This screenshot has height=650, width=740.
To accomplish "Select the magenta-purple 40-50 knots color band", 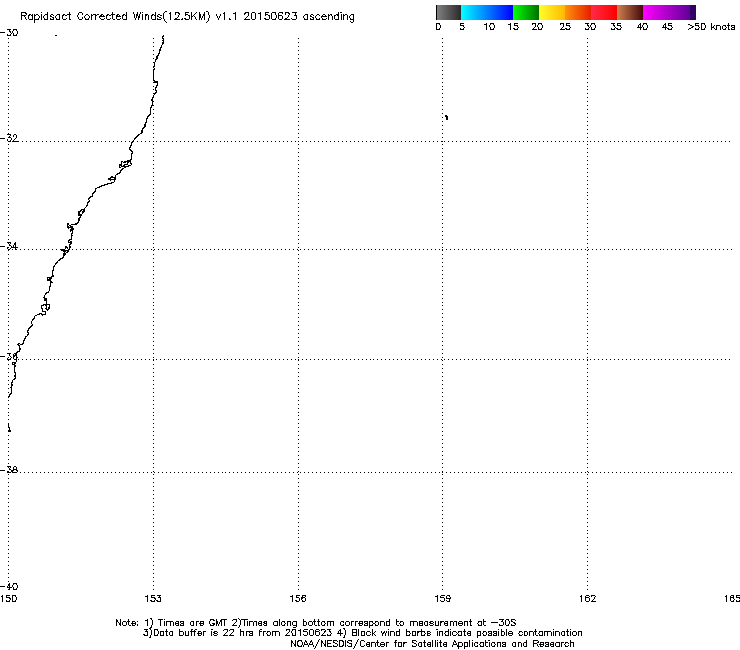I will coord(669,12).
